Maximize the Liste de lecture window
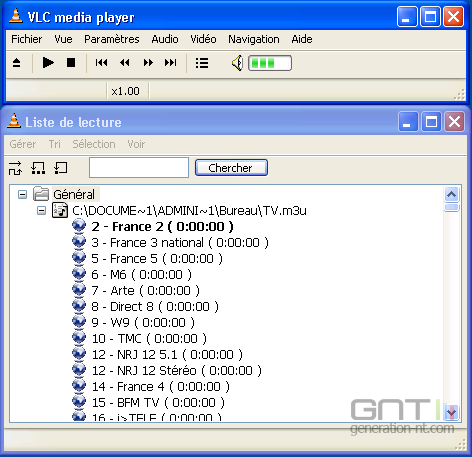Screen dimensions: 472x457 tap(431, 122)
